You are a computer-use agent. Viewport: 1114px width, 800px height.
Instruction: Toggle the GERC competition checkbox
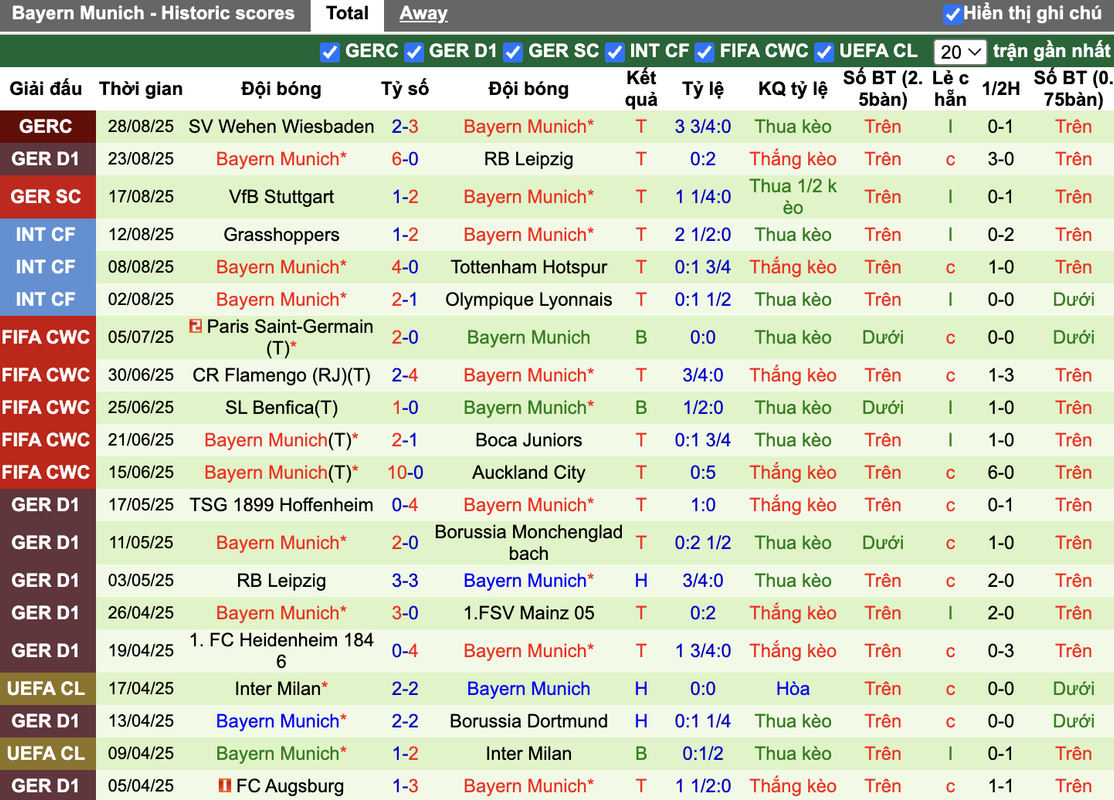330,52
